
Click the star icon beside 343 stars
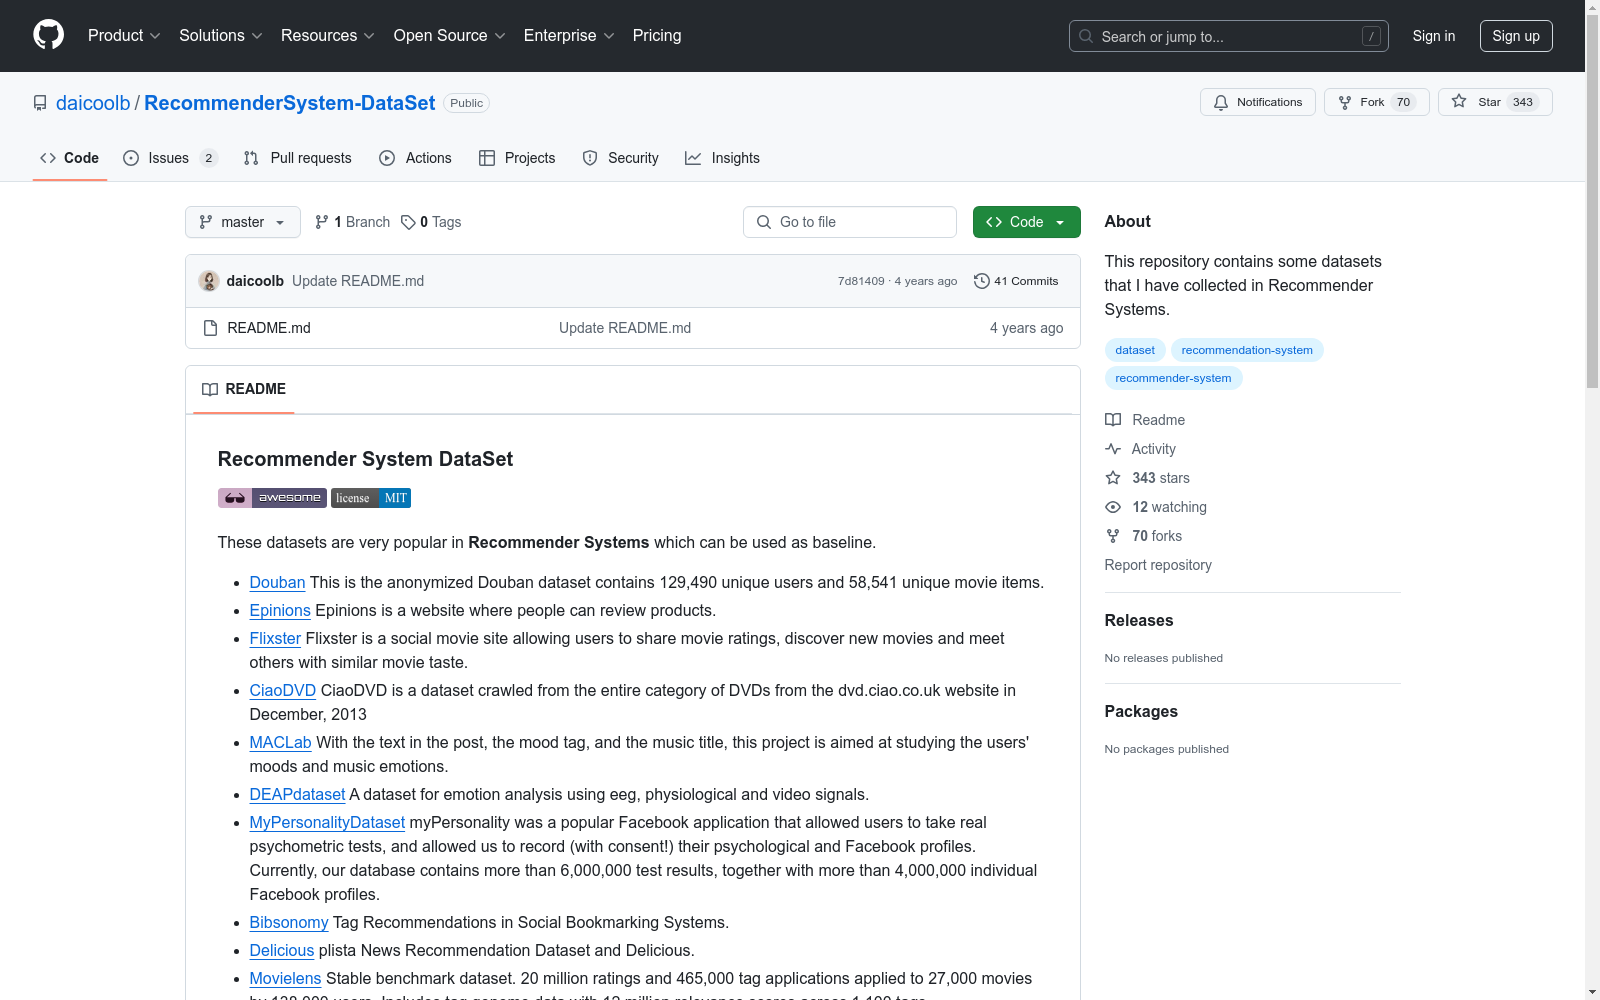[x=1113, y=478]
